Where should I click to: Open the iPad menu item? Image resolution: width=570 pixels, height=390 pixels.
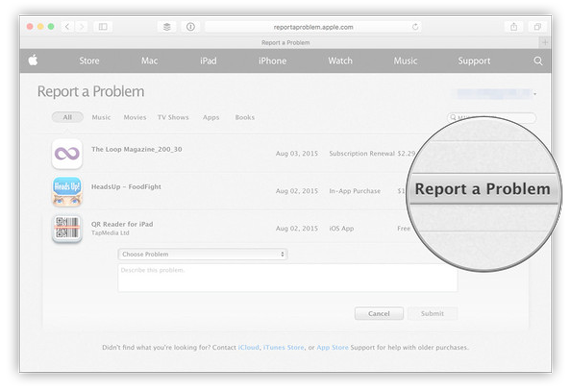click(208, 61)
